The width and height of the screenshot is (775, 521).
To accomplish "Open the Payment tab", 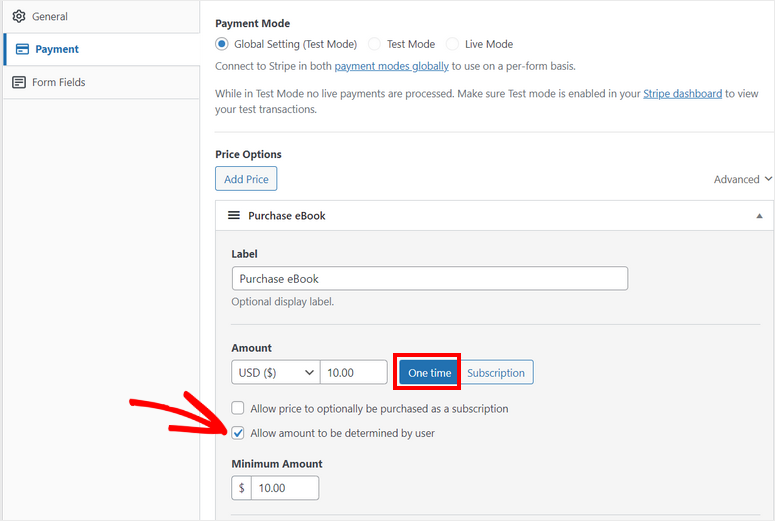I will click(57, 49).
